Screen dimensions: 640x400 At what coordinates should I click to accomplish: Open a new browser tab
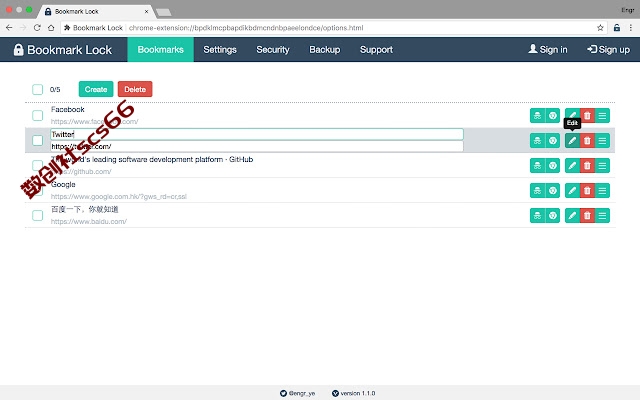164,12
